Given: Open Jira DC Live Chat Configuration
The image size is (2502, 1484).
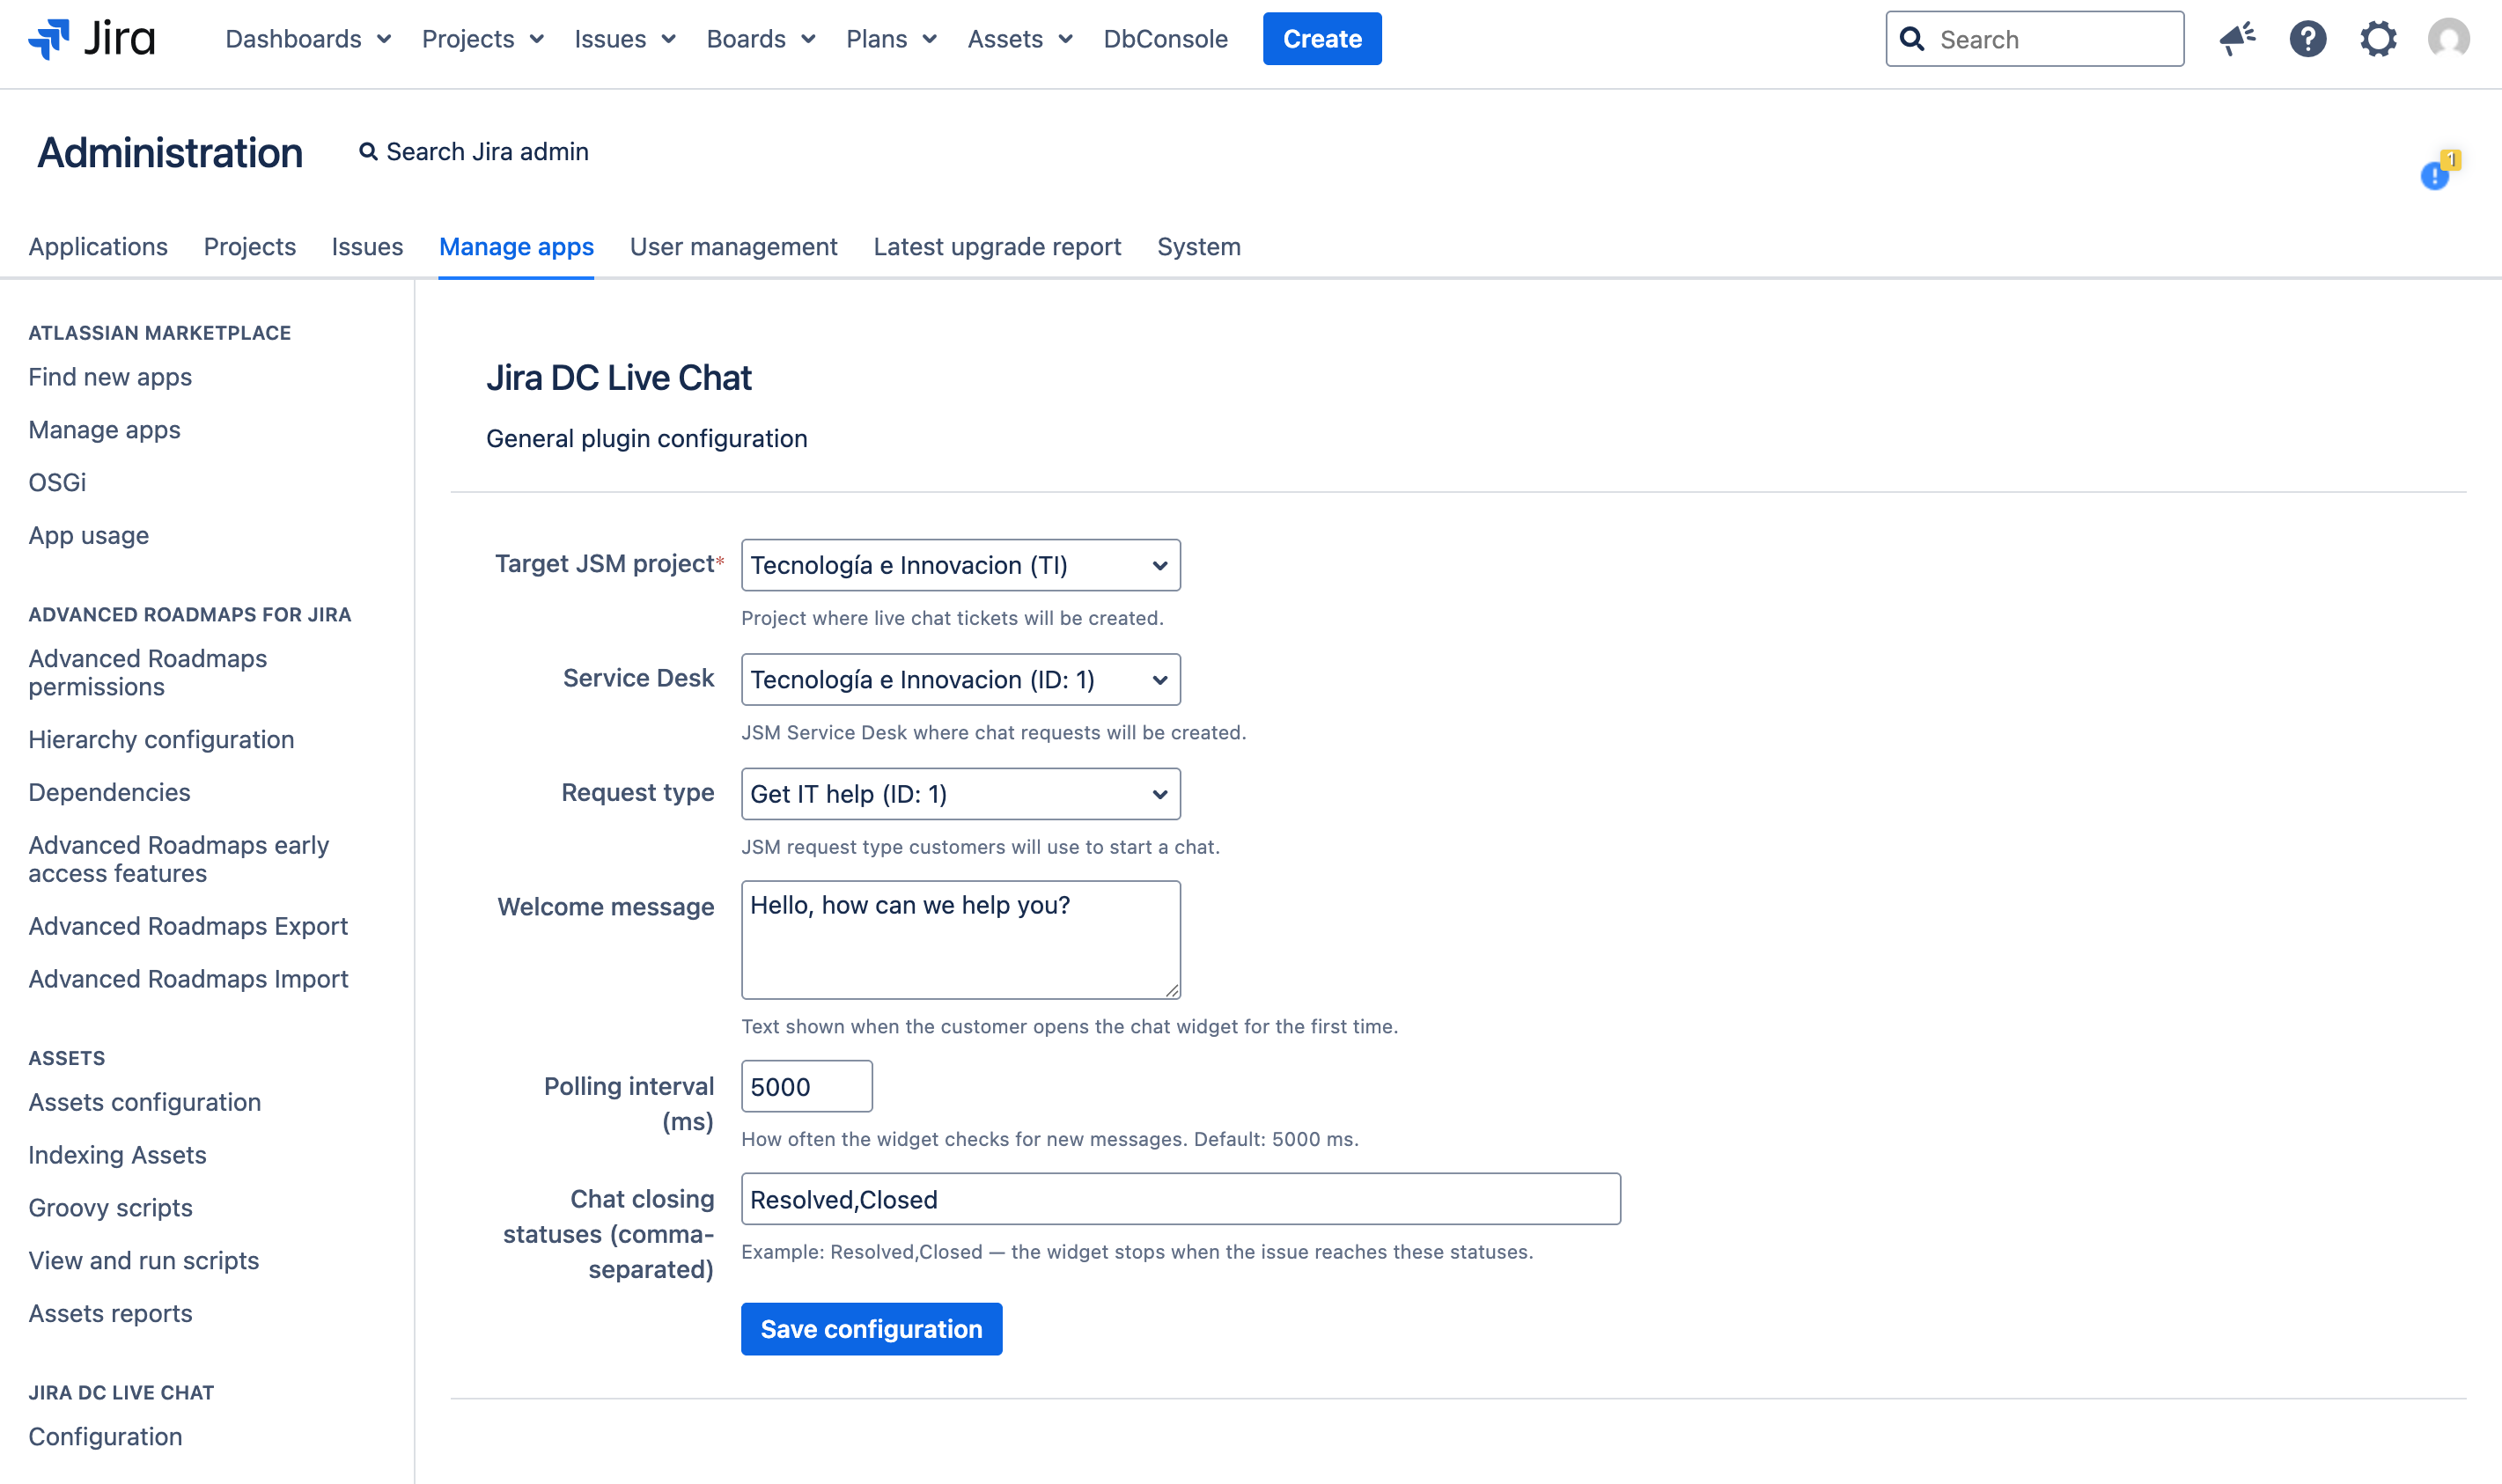Looking at the screenshot, I should 105,1438.
